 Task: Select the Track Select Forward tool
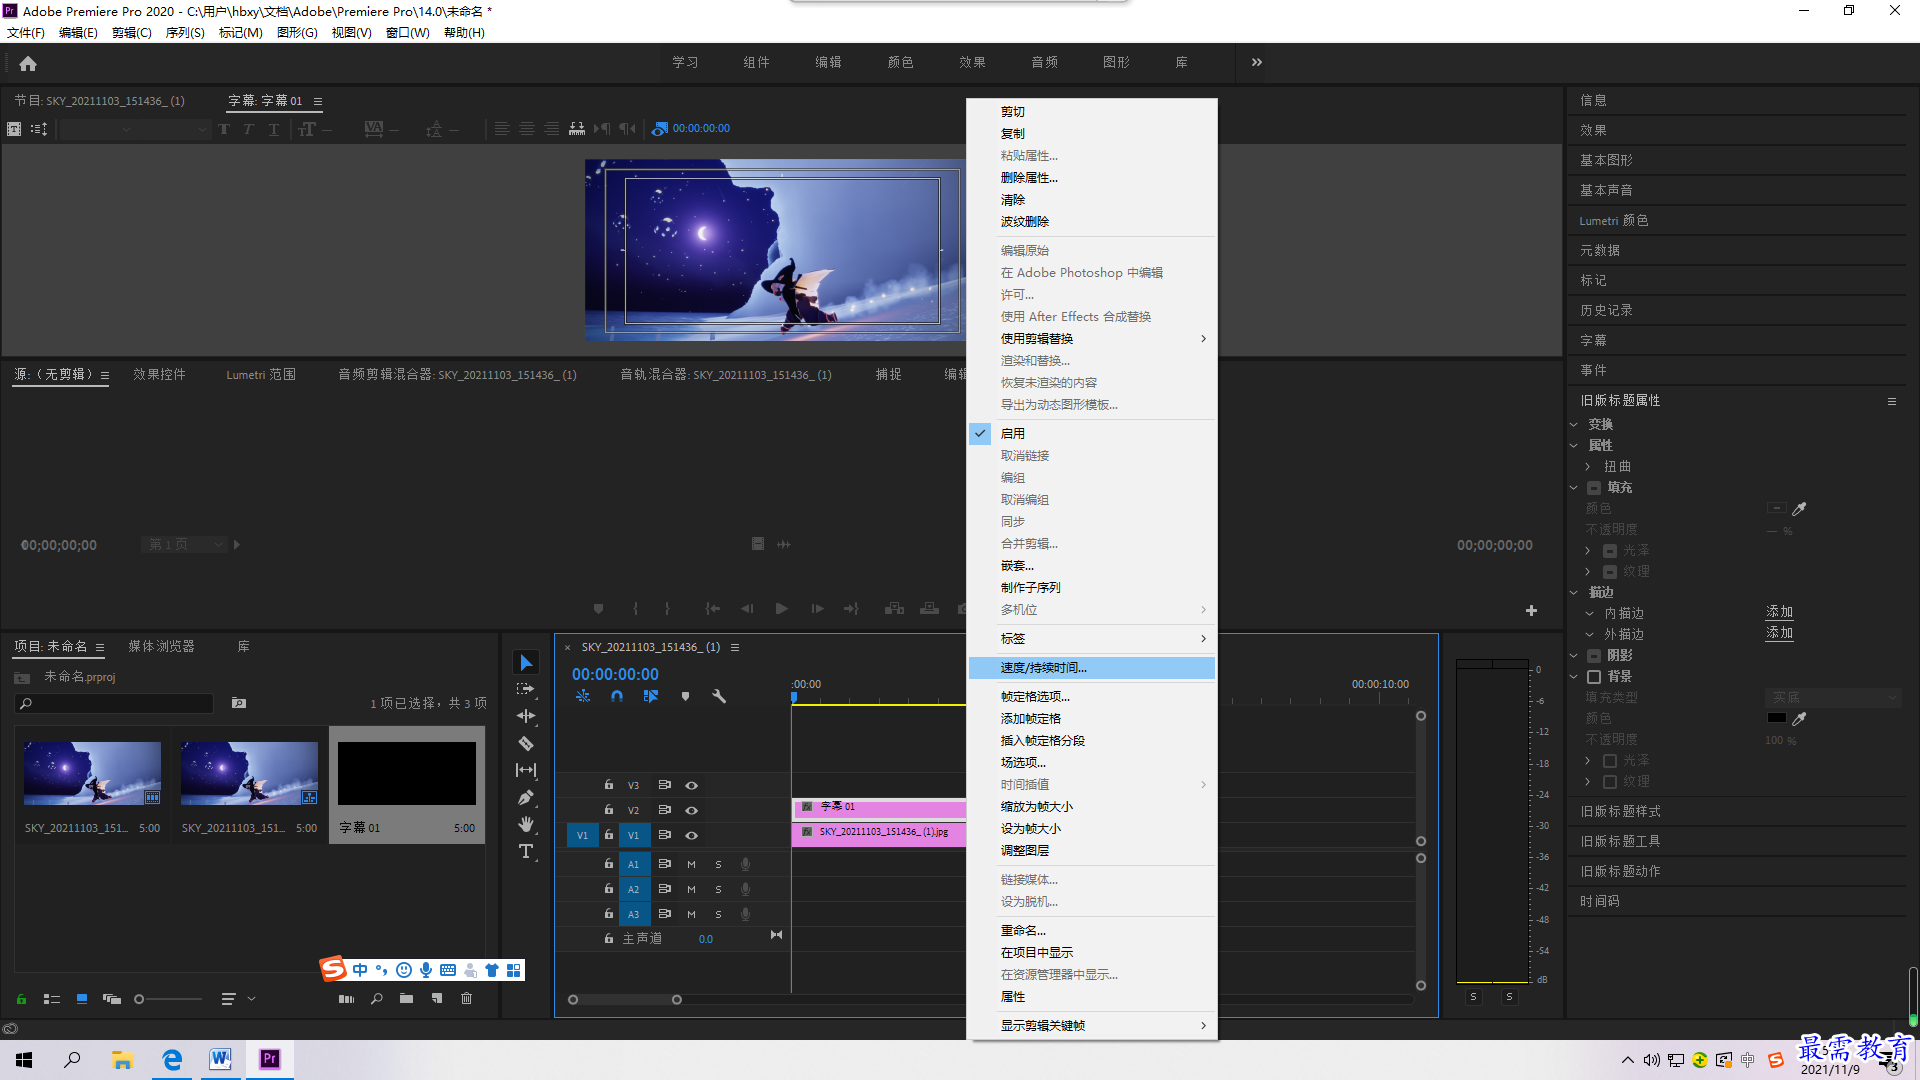click(526, 689)
